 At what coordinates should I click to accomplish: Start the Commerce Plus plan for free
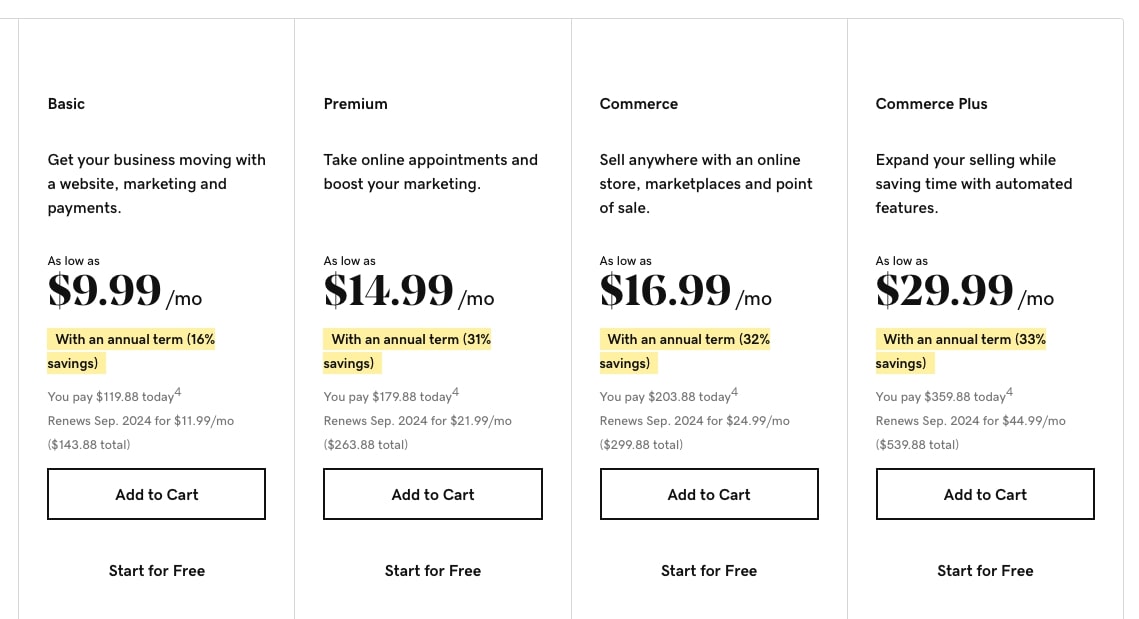tap(985, 571)
